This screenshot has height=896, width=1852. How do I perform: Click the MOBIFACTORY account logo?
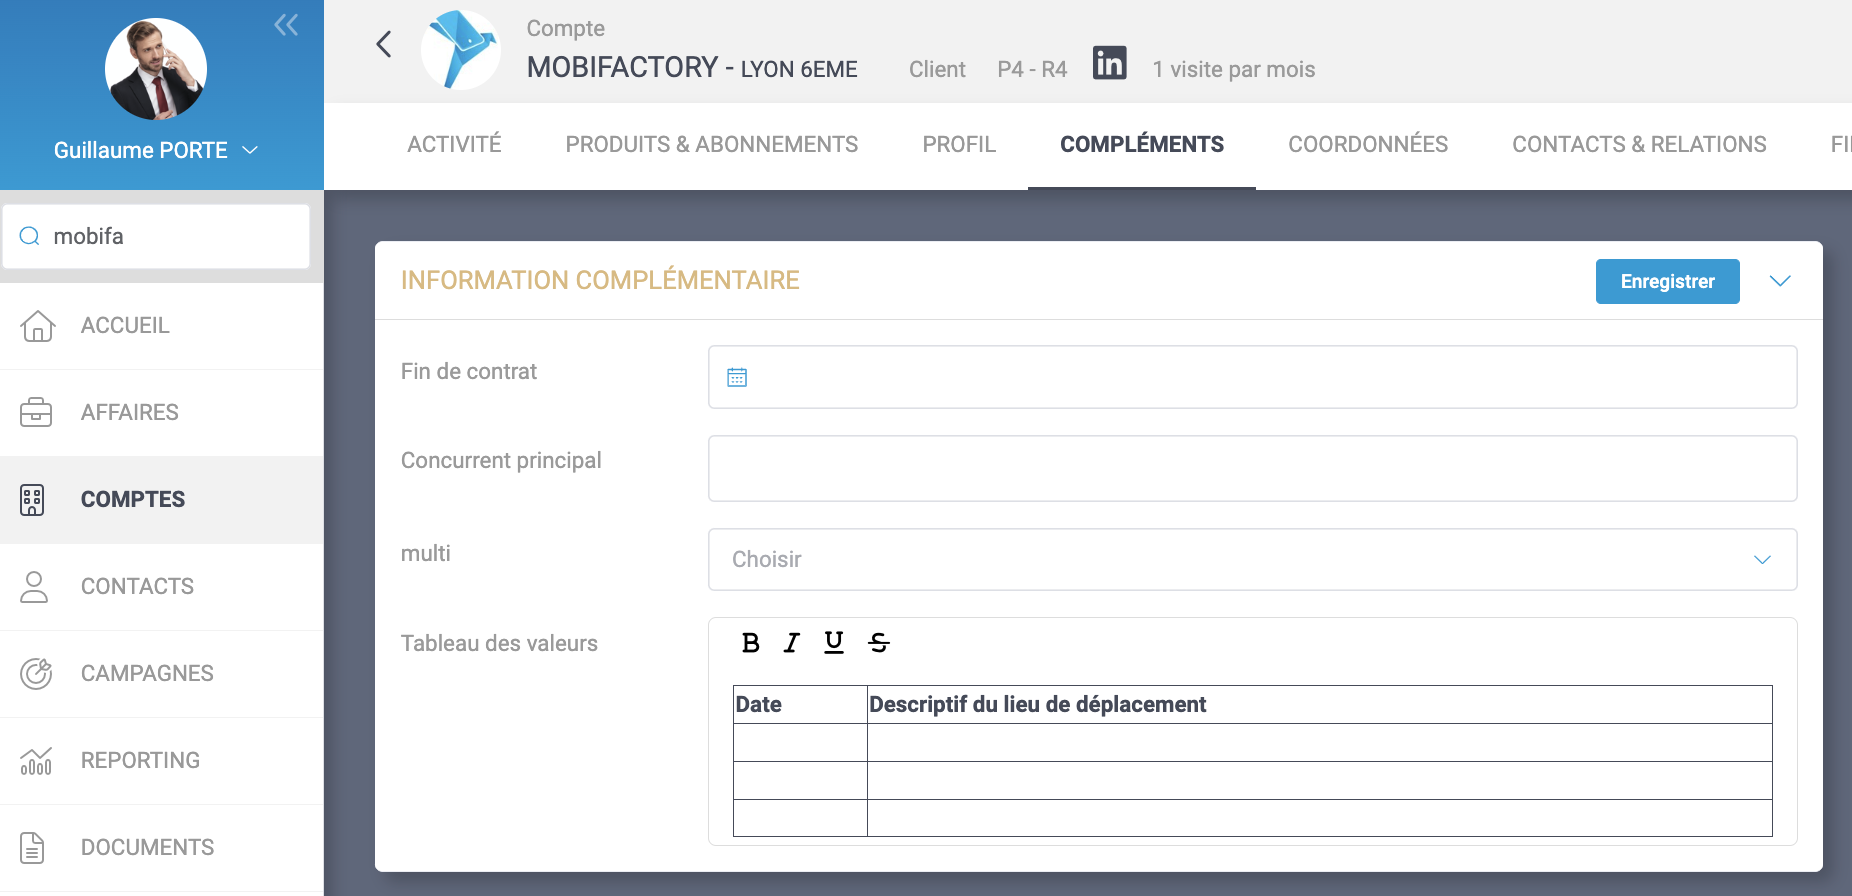coord(461,50)
